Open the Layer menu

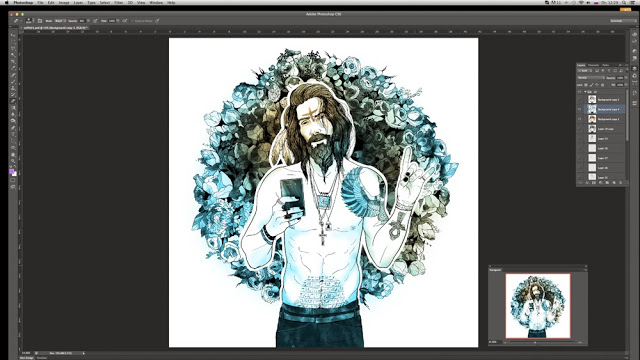[x=78, y=2]
